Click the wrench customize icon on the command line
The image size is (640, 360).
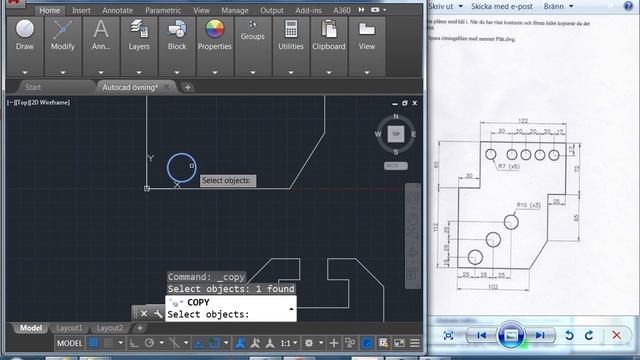[158, 313]
